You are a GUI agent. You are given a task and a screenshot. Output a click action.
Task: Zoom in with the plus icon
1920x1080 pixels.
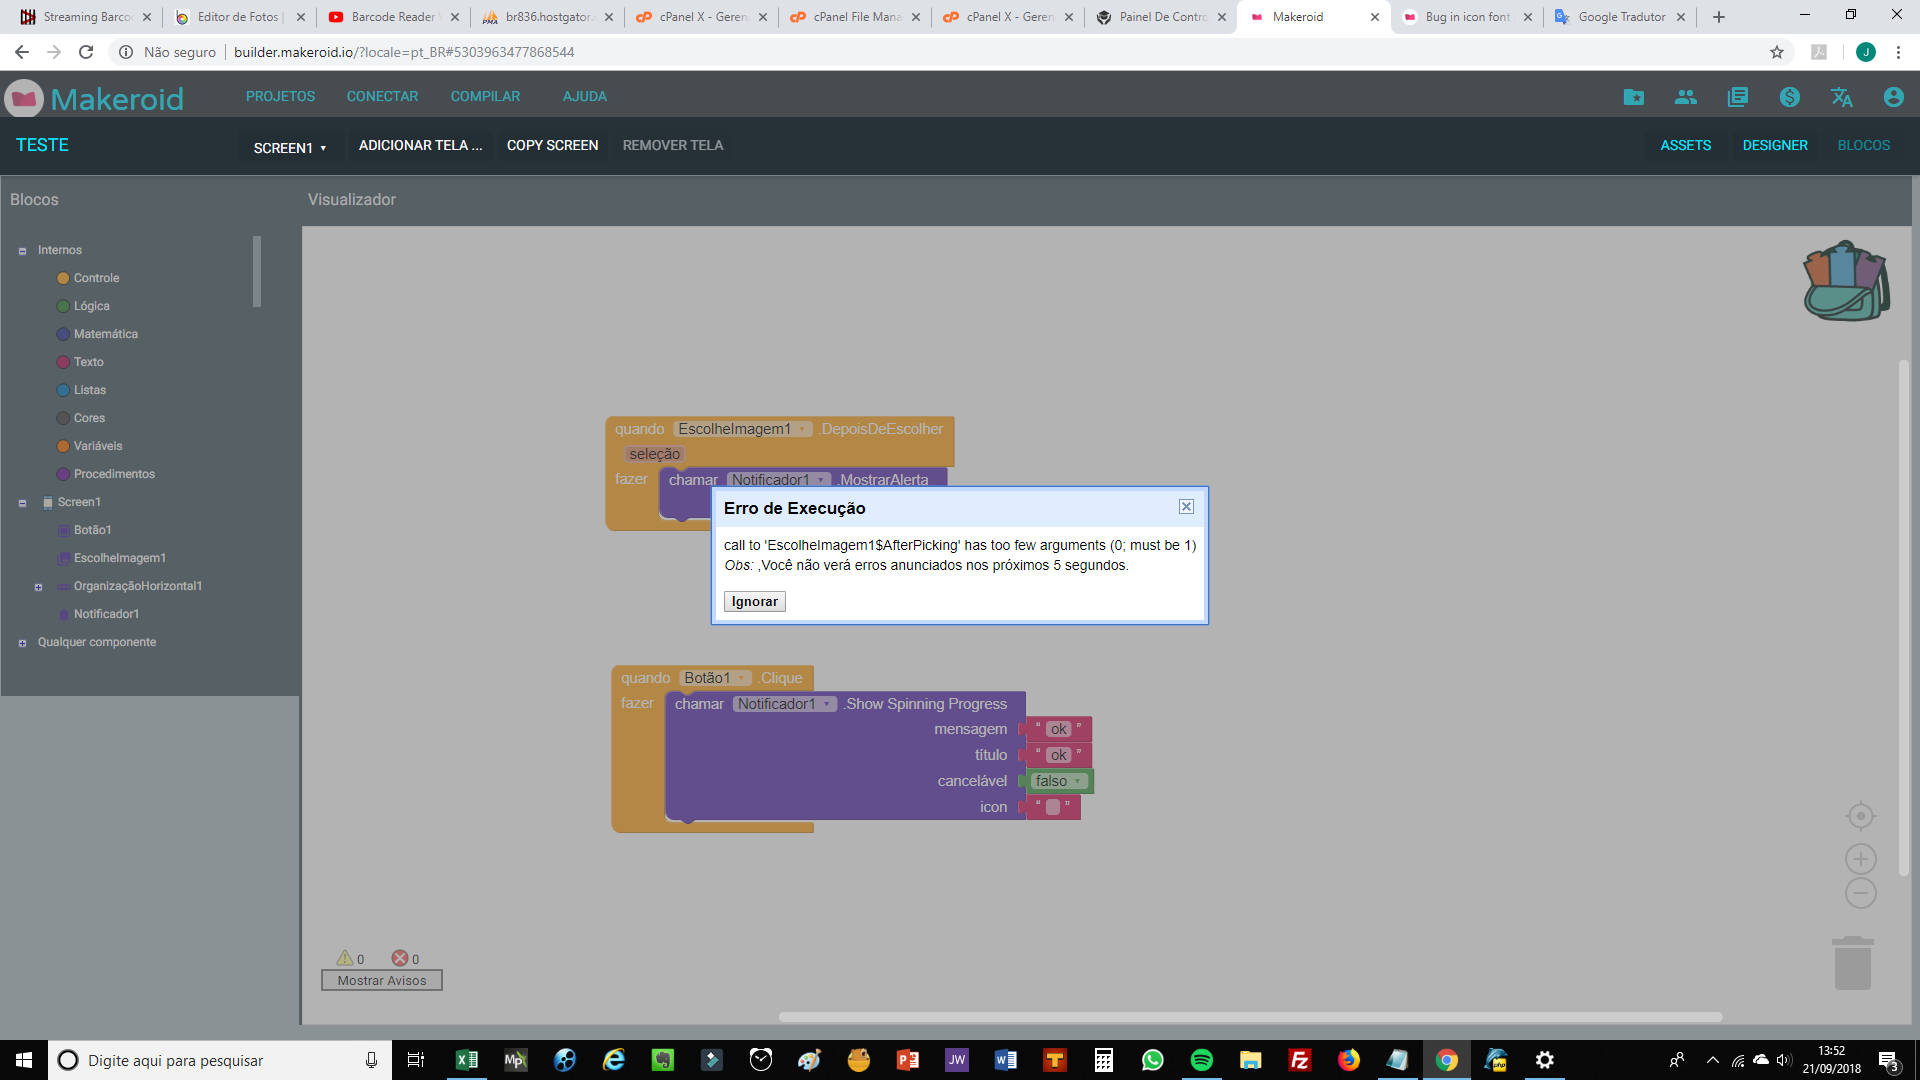click(x=1860, y=859)
